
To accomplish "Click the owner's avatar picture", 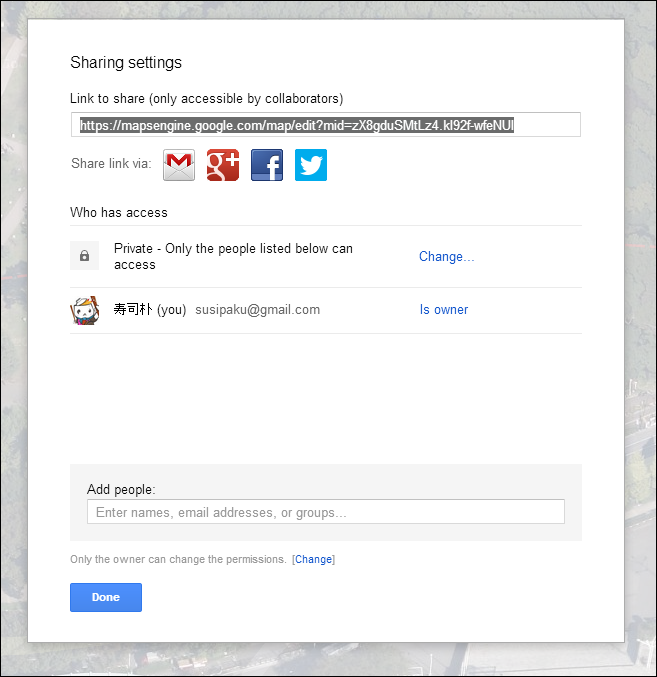I will click(x=84, y=310).
